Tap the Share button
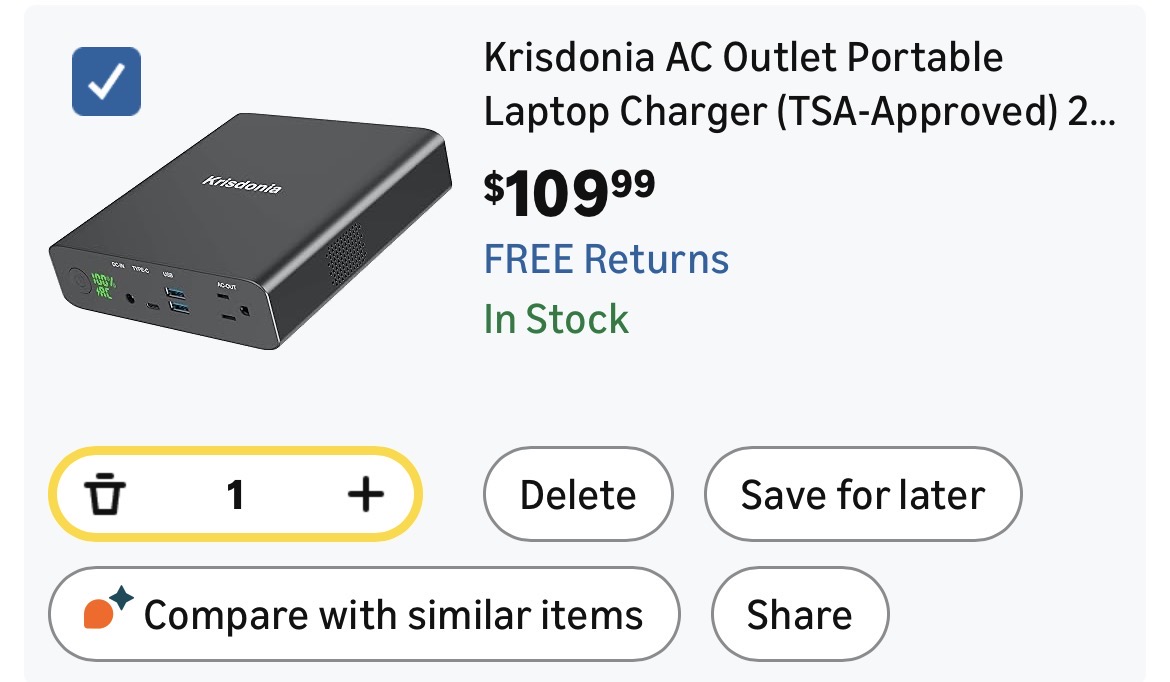 pos(799,614)
